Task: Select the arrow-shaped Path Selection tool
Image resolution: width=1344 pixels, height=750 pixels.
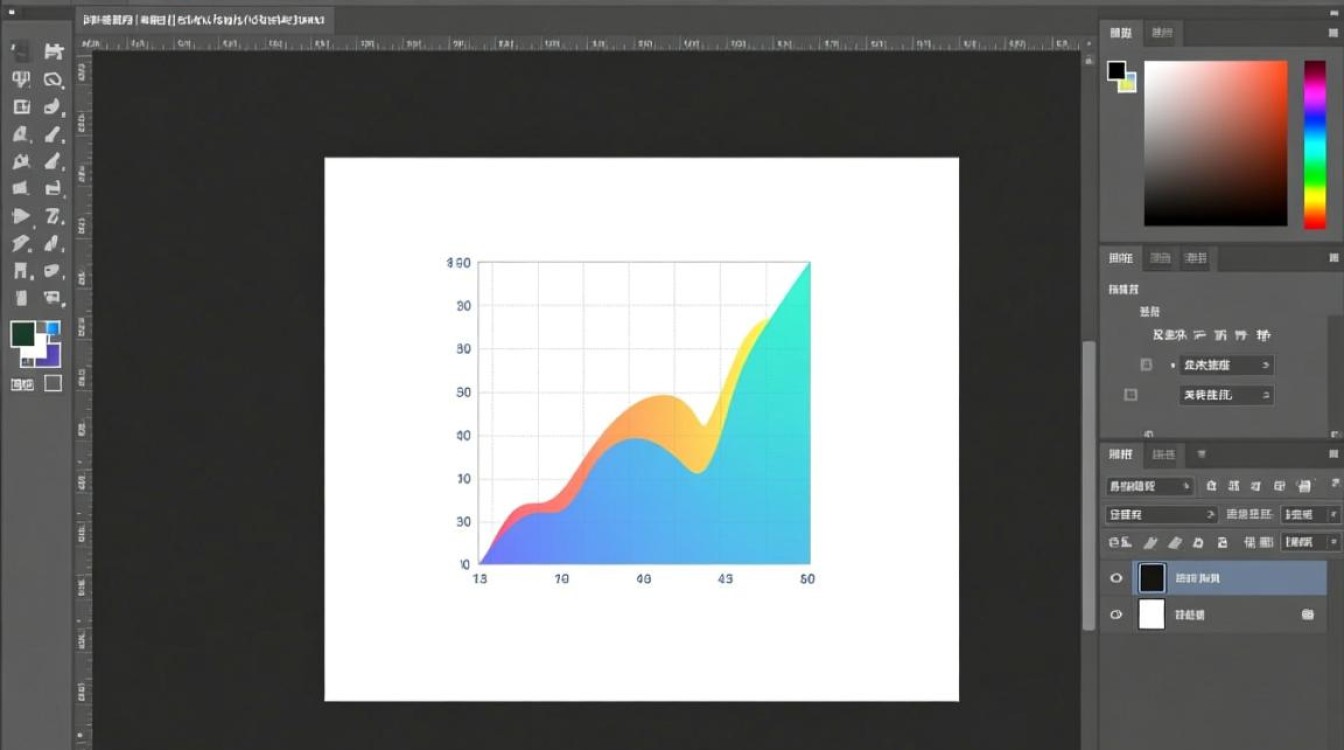Action: [x=21, y=216]
